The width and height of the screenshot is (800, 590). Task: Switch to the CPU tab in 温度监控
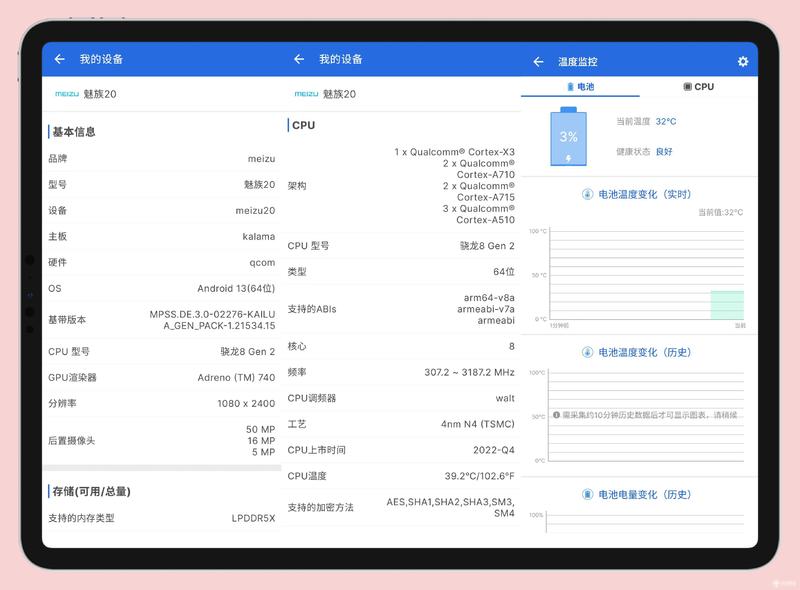pyautogui.click(x=699, y=87)
